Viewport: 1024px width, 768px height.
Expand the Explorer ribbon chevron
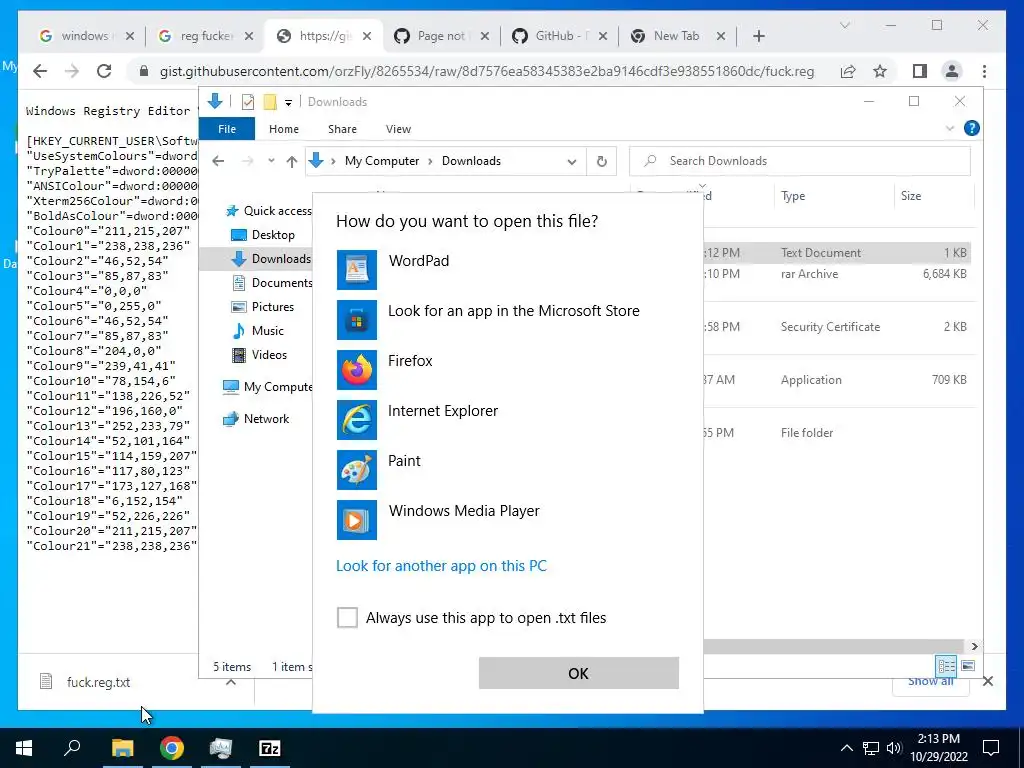[950, 128]
